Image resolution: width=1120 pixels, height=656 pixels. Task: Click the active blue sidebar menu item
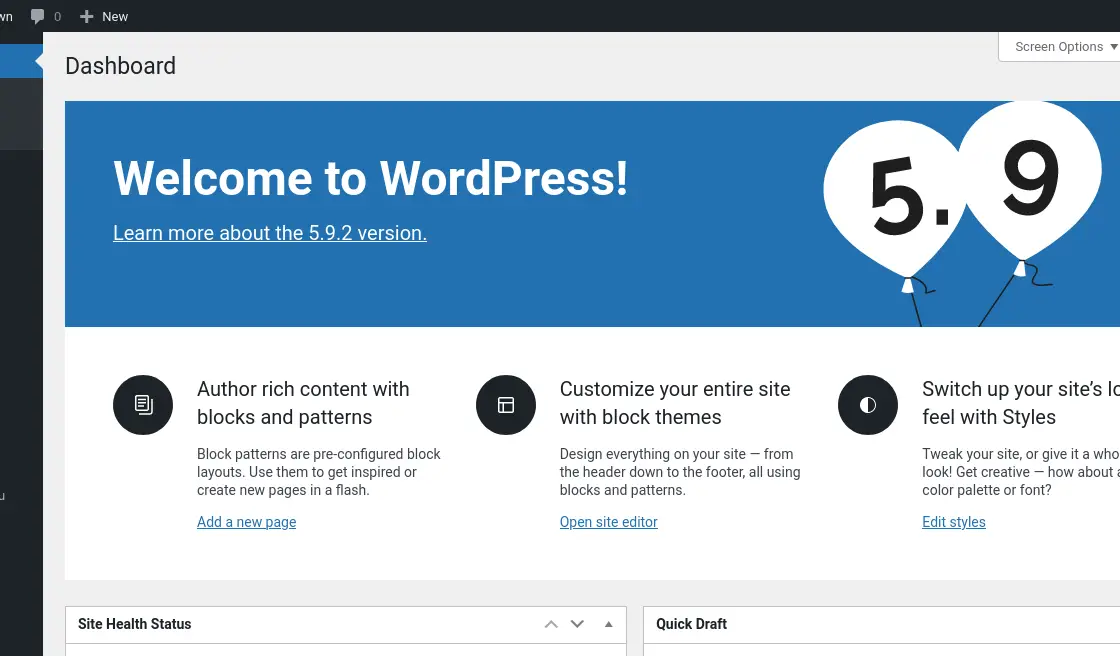coord(21,61)
